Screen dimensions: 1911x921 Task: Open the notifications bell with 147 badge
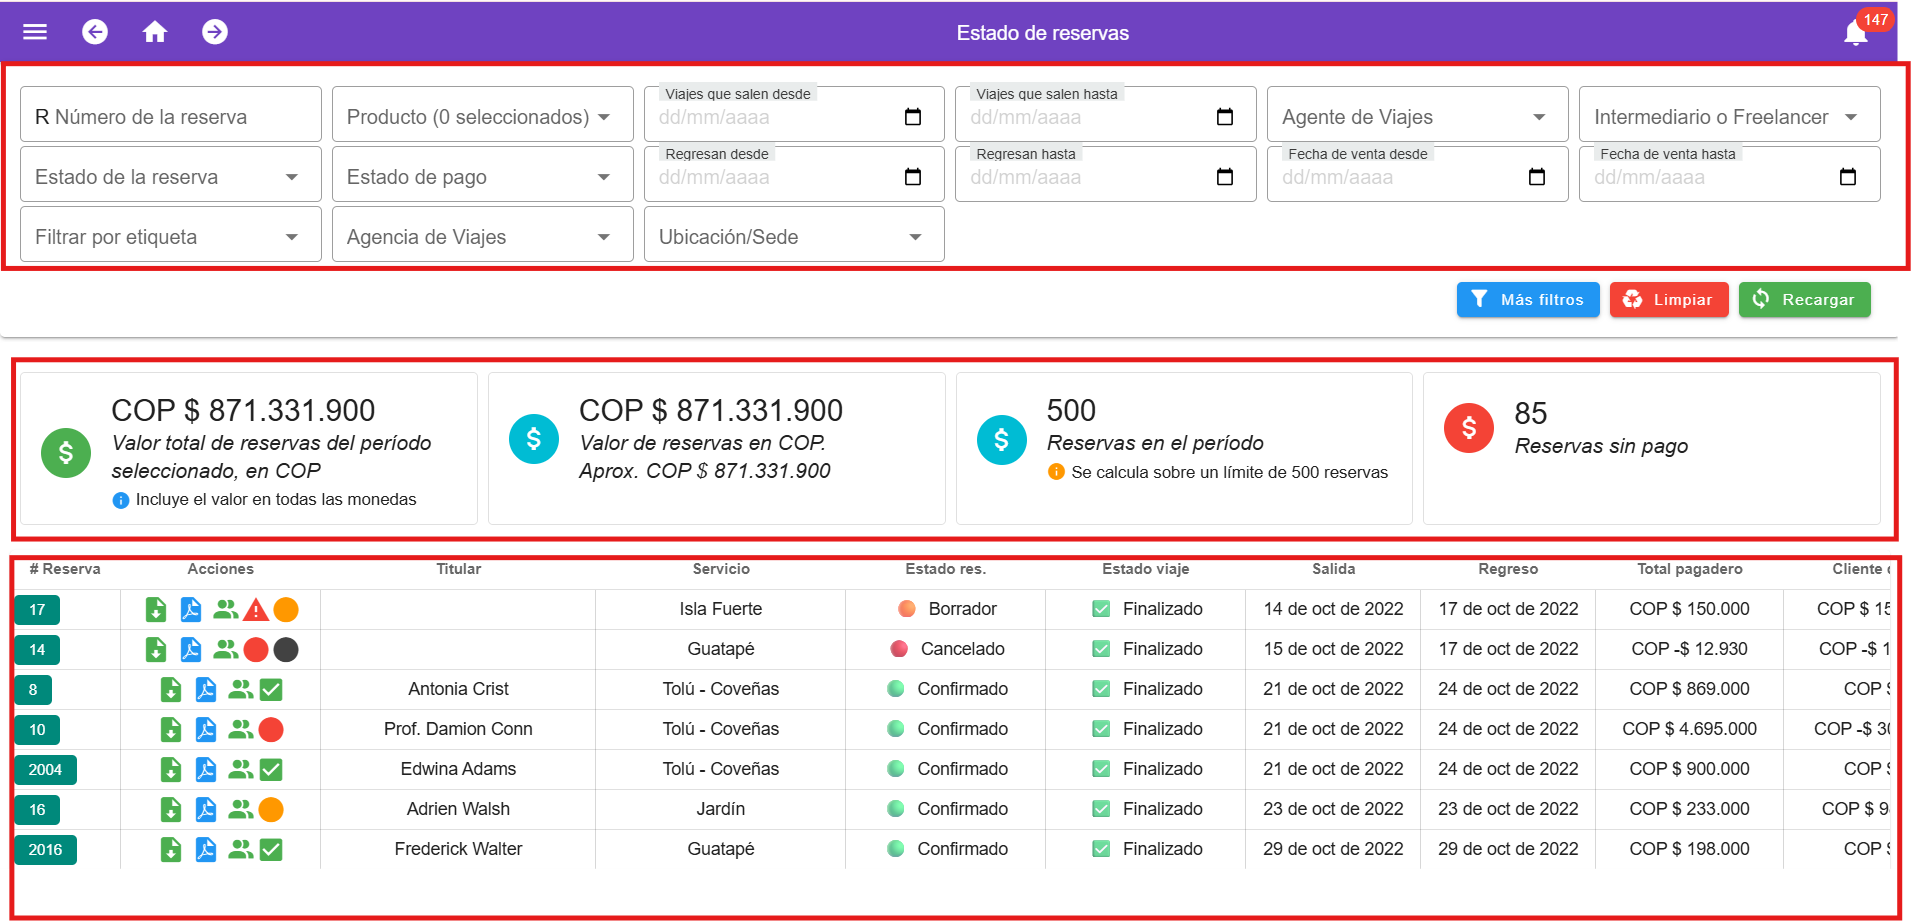click(1856, 33)
